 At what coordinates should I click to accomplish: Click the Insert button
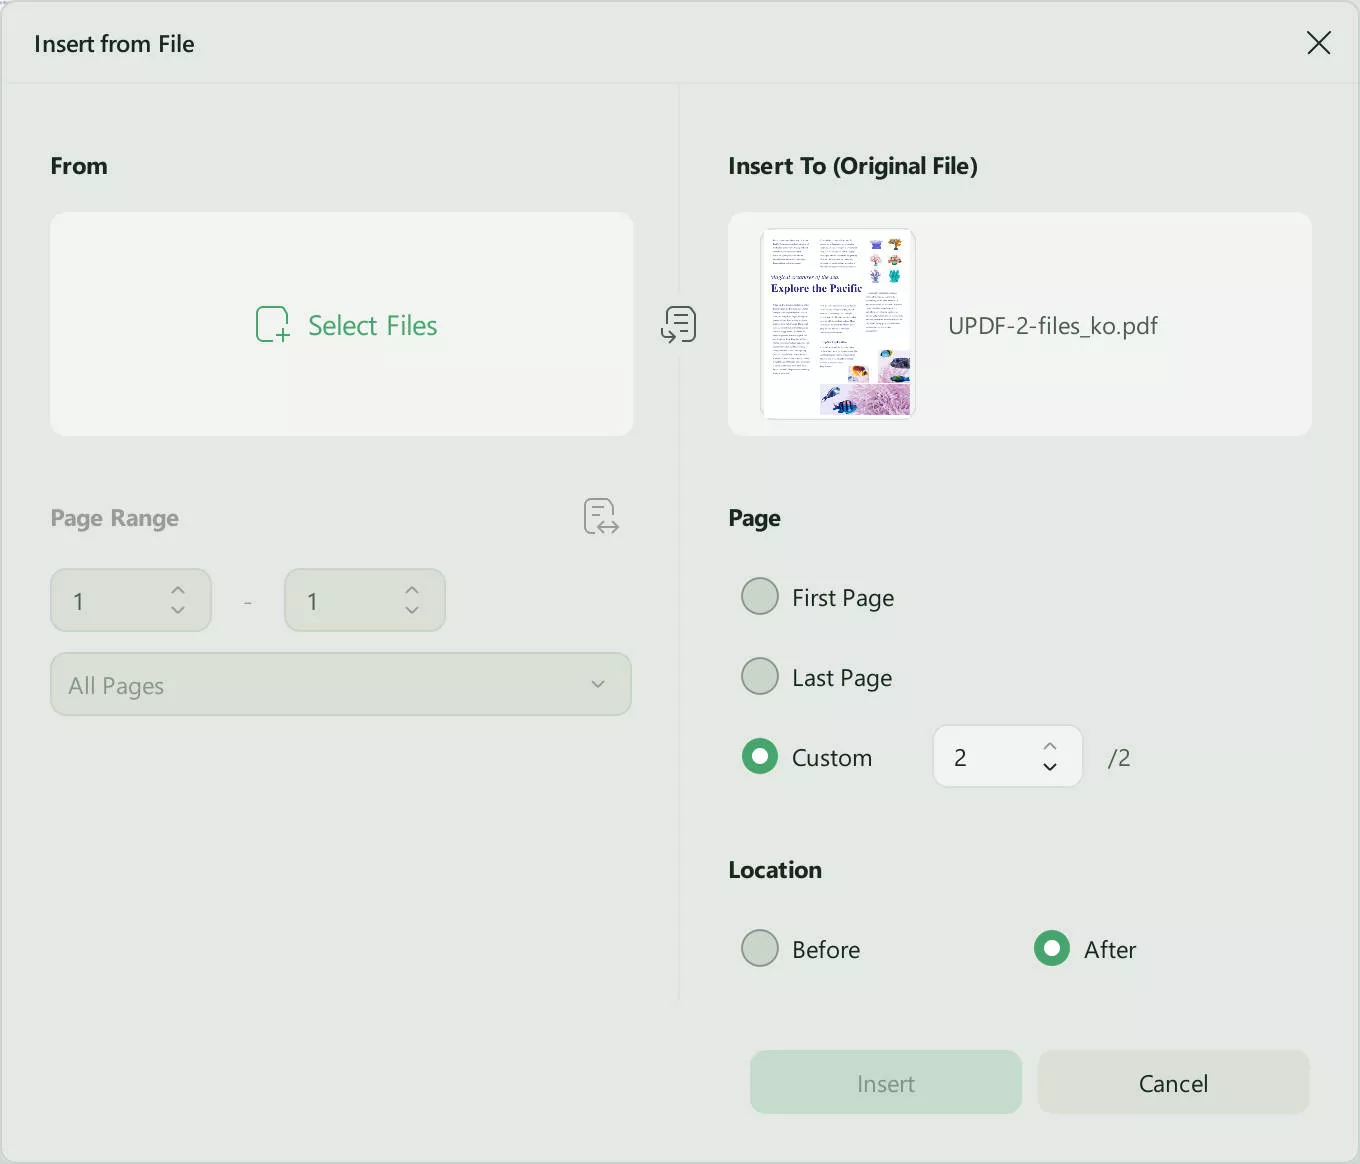tap(885, 1082)
